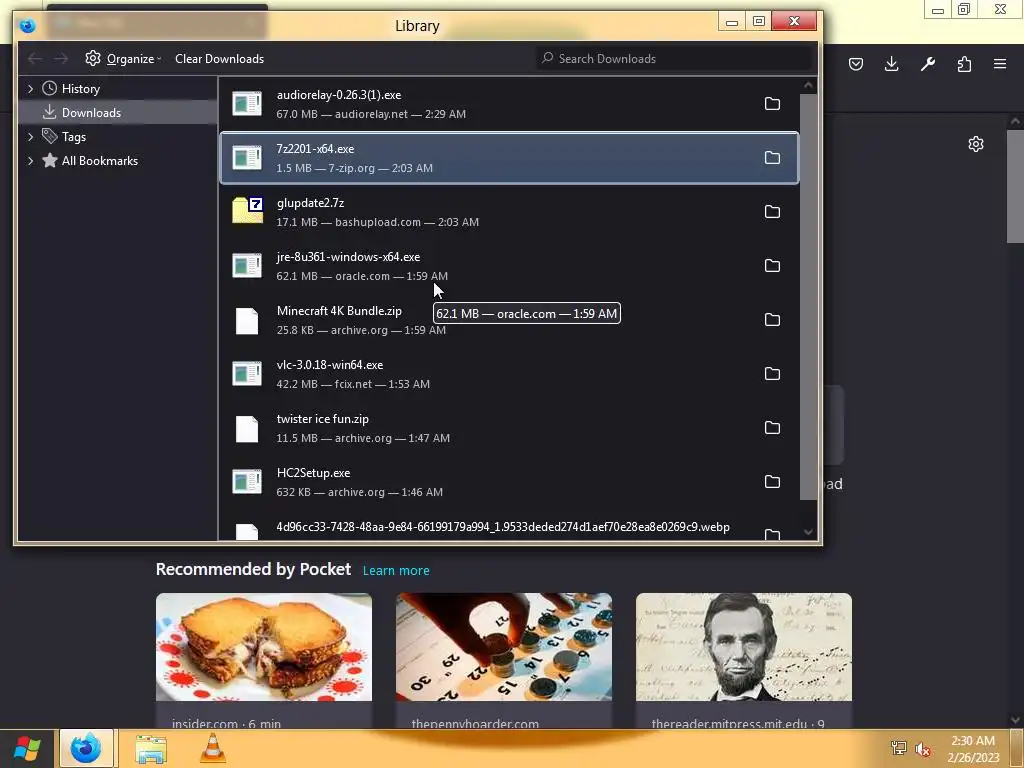Click the Minecraft 4K Bundle.zip file icon
The height and width of the screenshot is (768, 1024).
(247, 321)
